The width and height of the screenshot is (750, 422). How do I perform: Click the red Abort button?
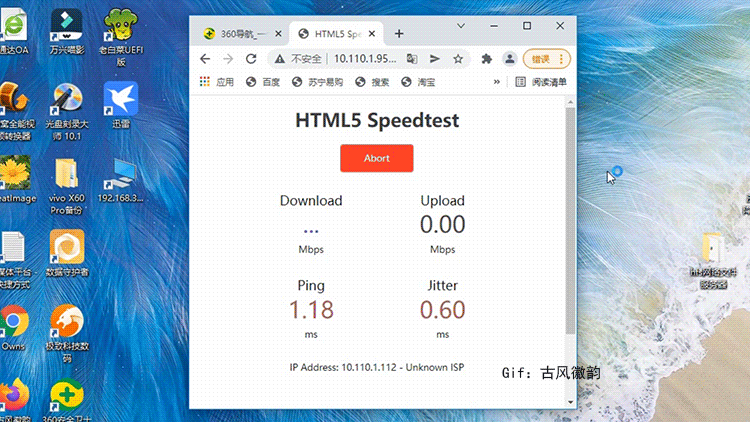pos(376,158)
